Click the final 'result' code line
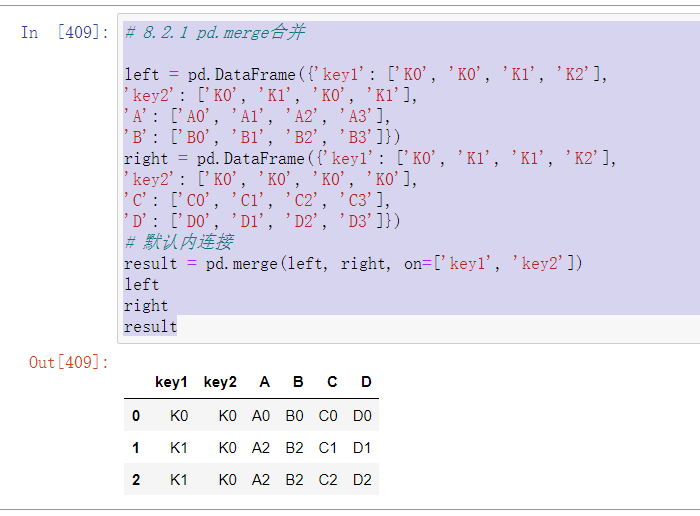This screenshot has width=700, height=516. [150, 327]
